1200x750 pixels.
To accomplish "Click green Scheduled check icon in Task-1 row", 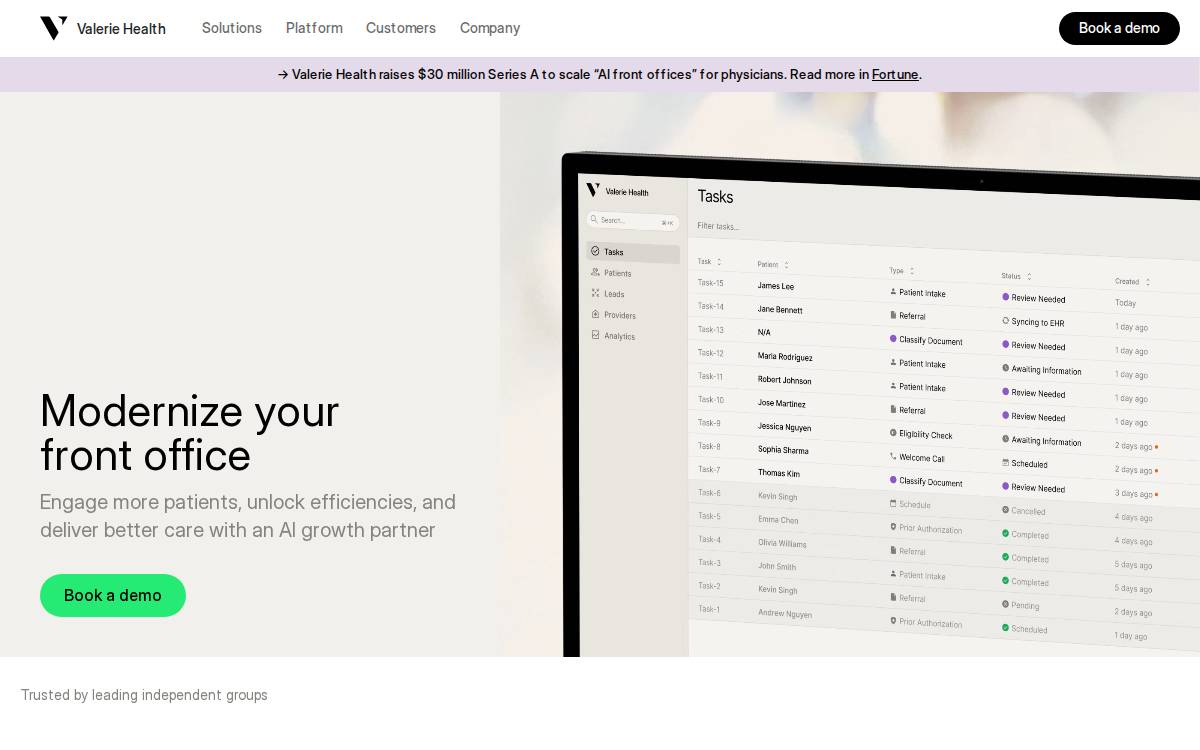I will (x=1006, y=628).
